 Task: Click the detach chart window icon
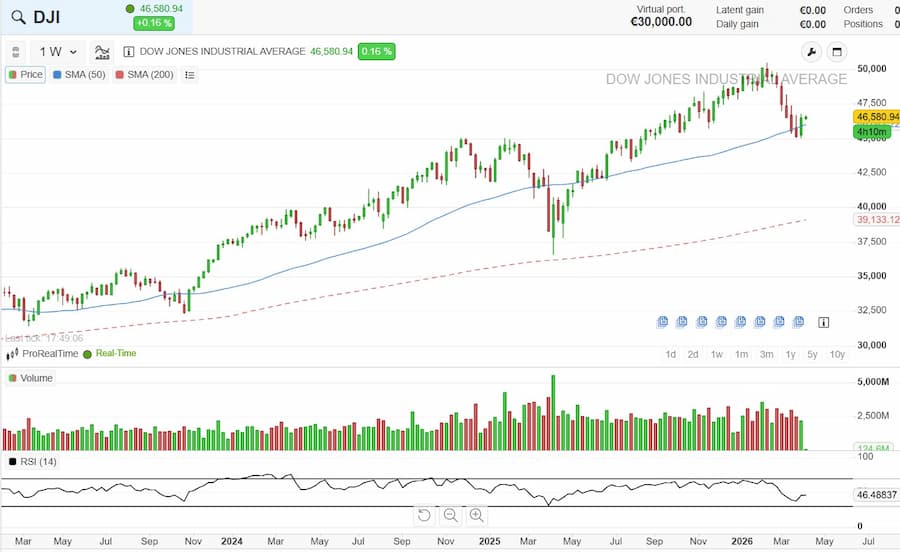click(x=837, y=52)
